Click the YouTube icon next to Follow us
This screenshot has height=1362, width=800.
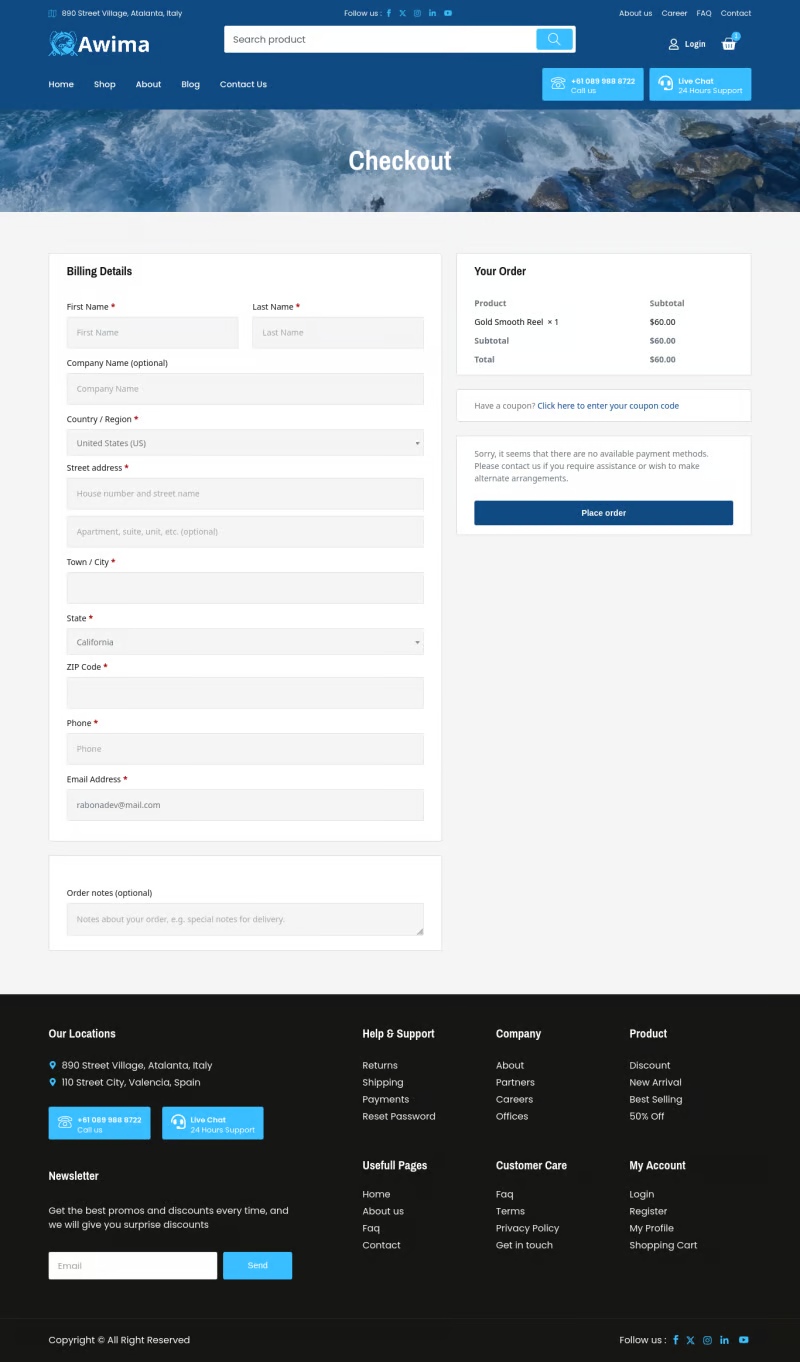pyautogui.click(x=448, y=13)
